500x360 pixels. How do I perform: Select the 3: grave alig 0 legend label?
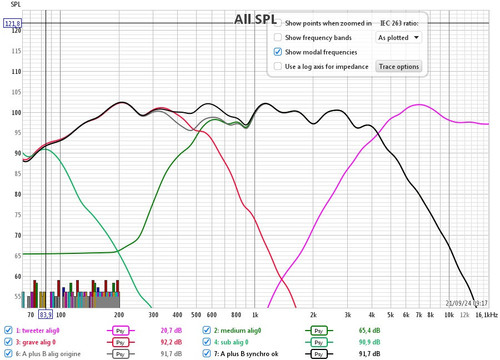(36, 342)
